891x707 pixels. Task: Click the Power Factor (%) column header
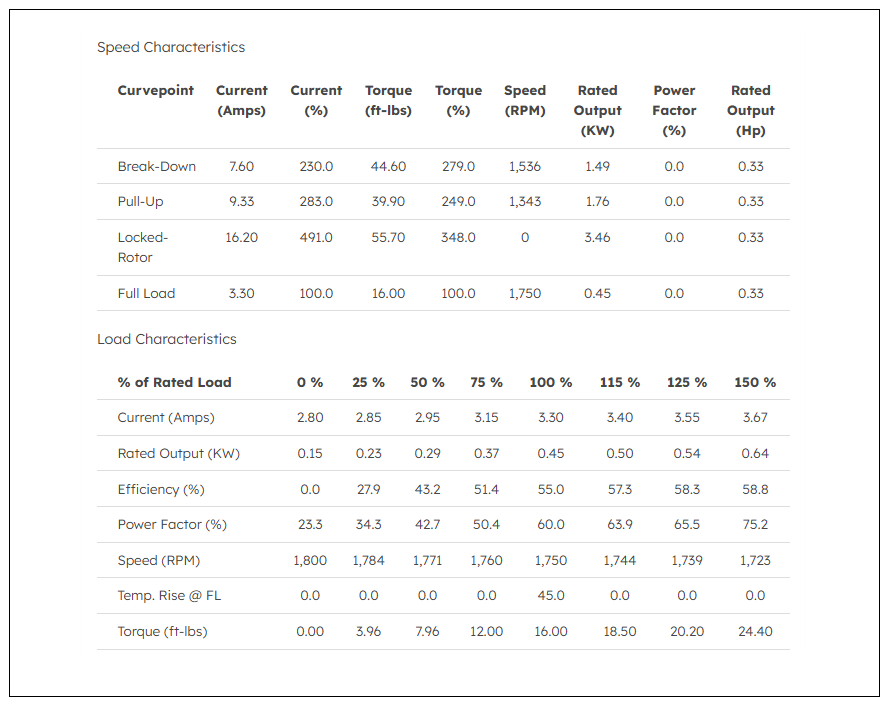[x=674, y=110]
